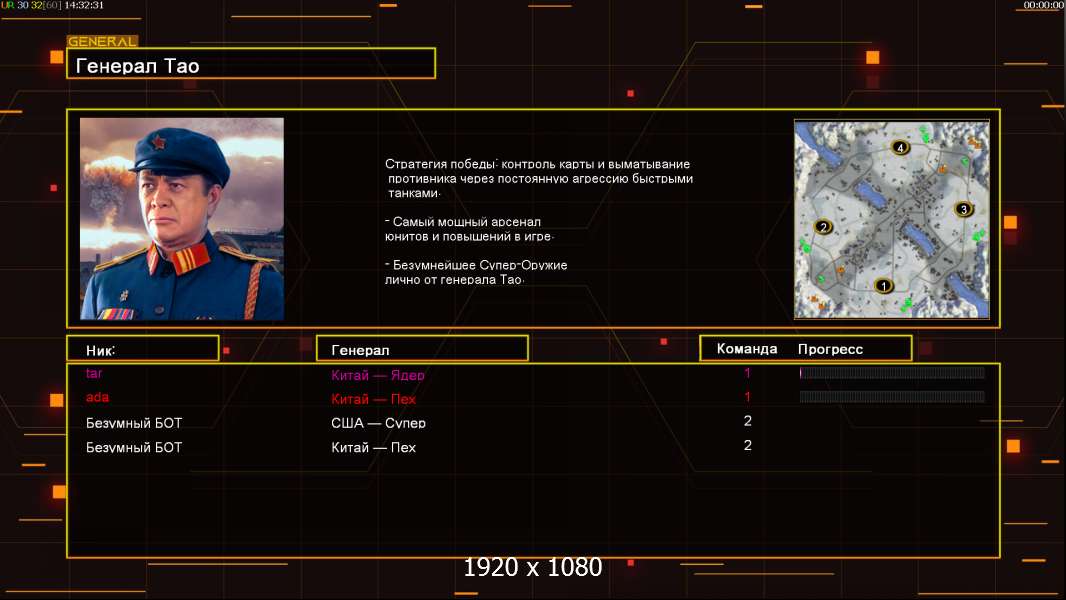The height and width of the screenshot is (600, 1066).
Task: Click the loading progress bar for tar
Action: click(x=892, y=372)
